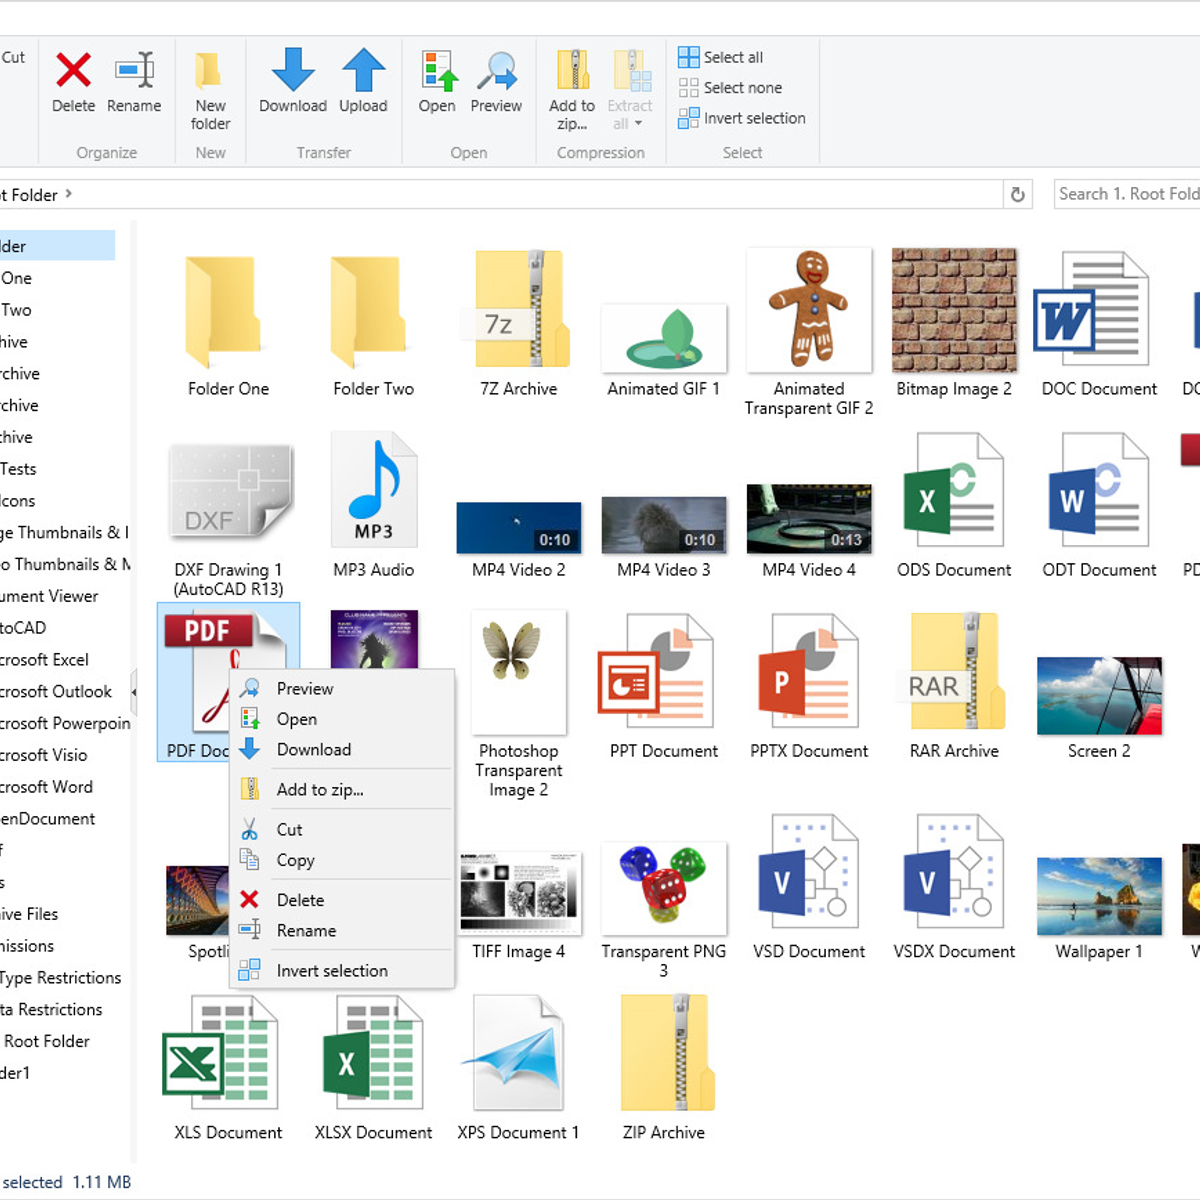Click the Rename ribbon button

(134, 82)
